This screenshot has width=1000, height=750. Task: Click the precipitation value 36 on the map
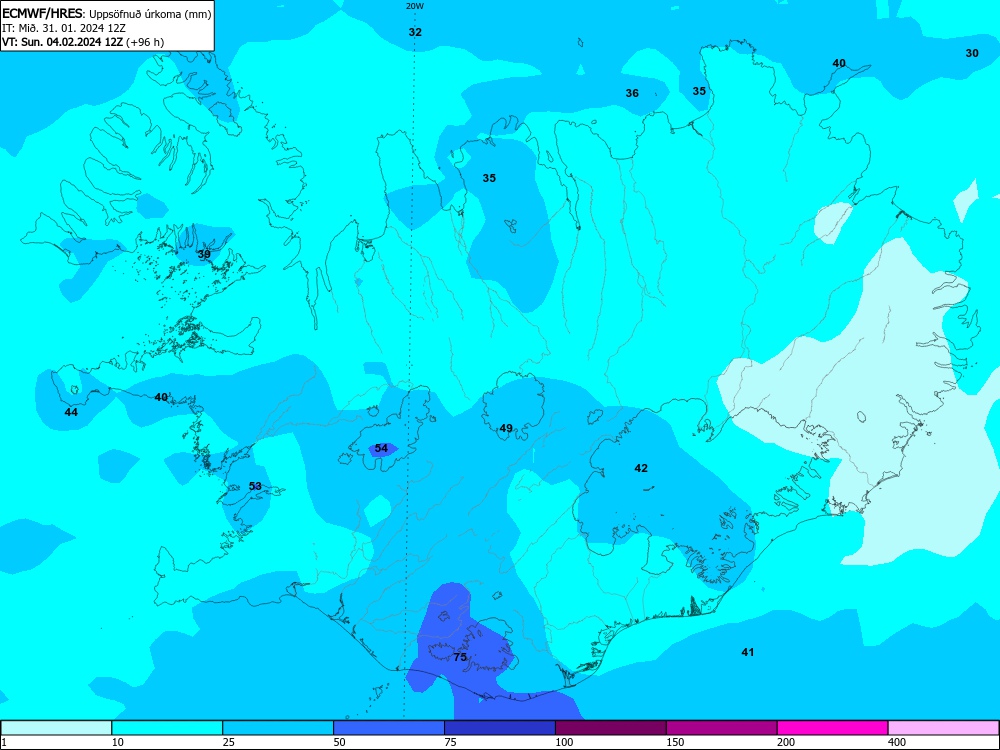(x=631, y=93)
